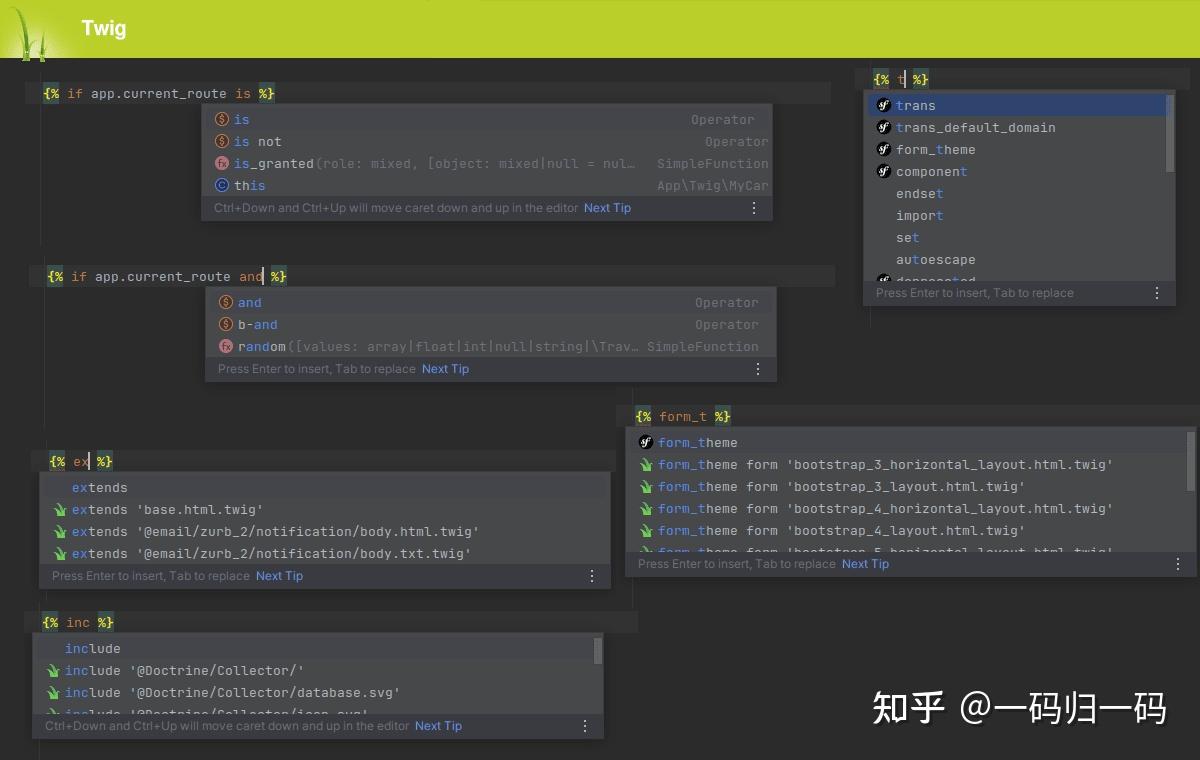Select plain 'include' keyword suggestion
1200x760 pixels.
tap(314, 648)
